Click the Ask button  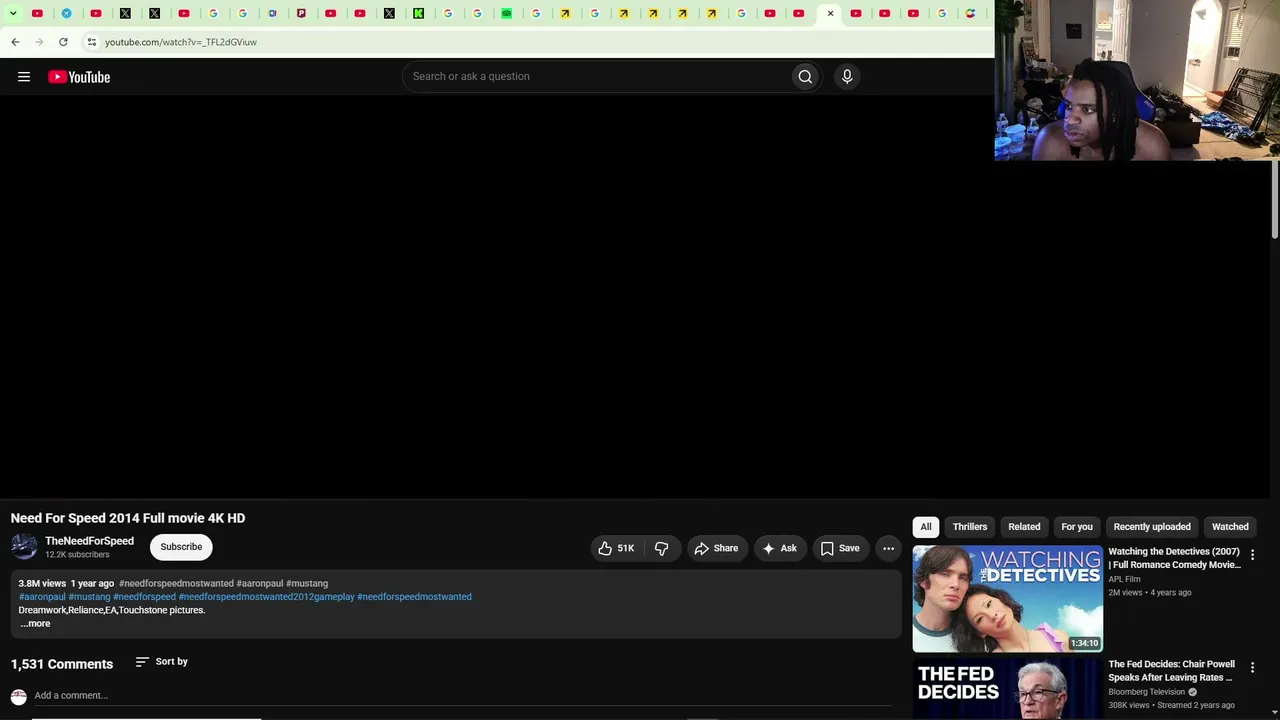pos(780,548)
